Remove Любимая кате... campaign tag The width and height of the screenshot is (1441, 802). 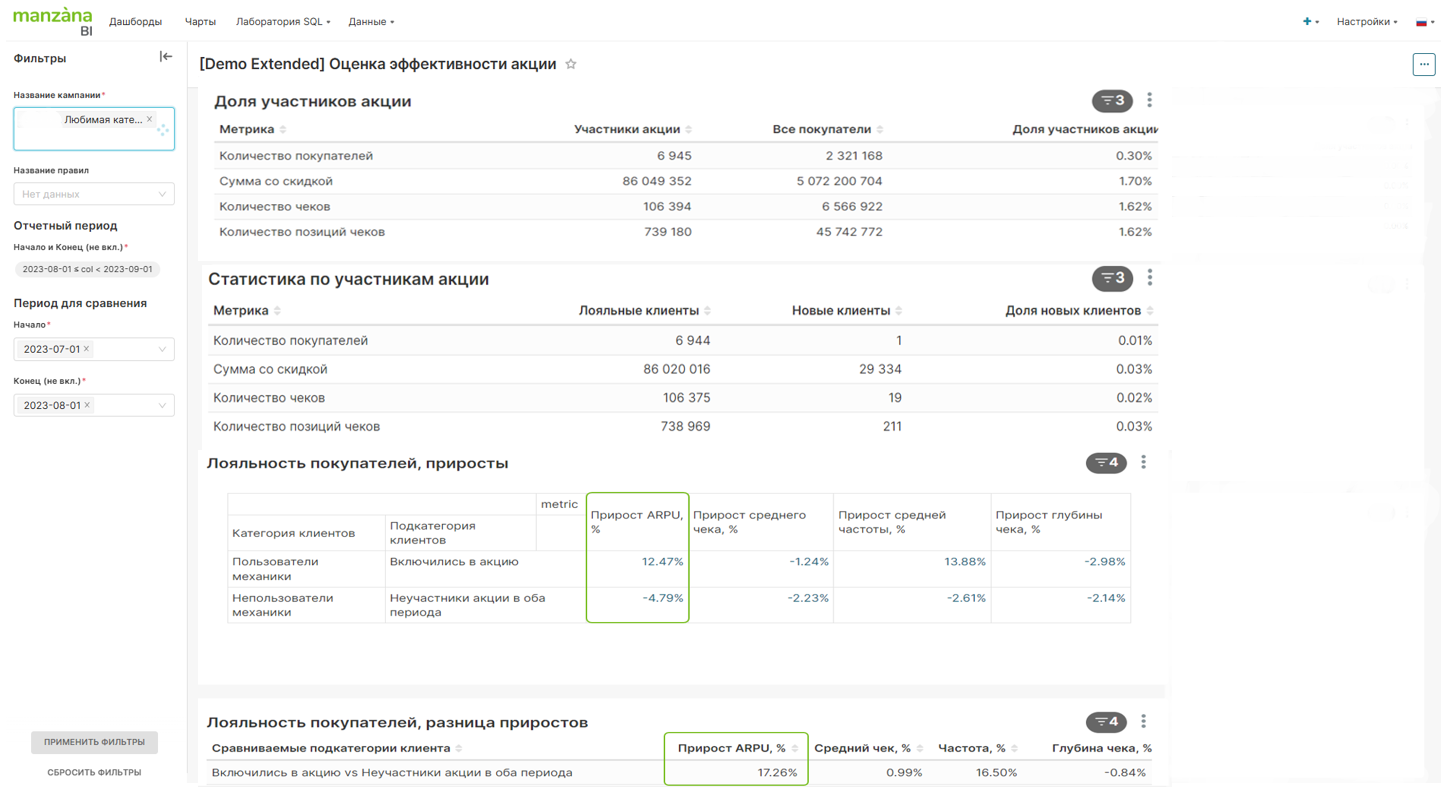point(150,119)
